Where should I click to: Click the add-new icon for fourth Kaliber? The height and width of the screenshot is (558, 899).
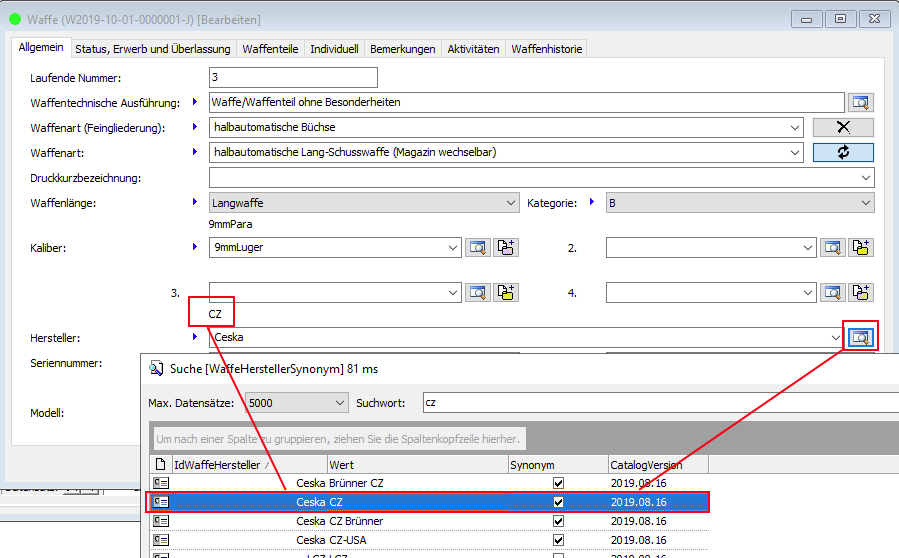tap(860, 292)
